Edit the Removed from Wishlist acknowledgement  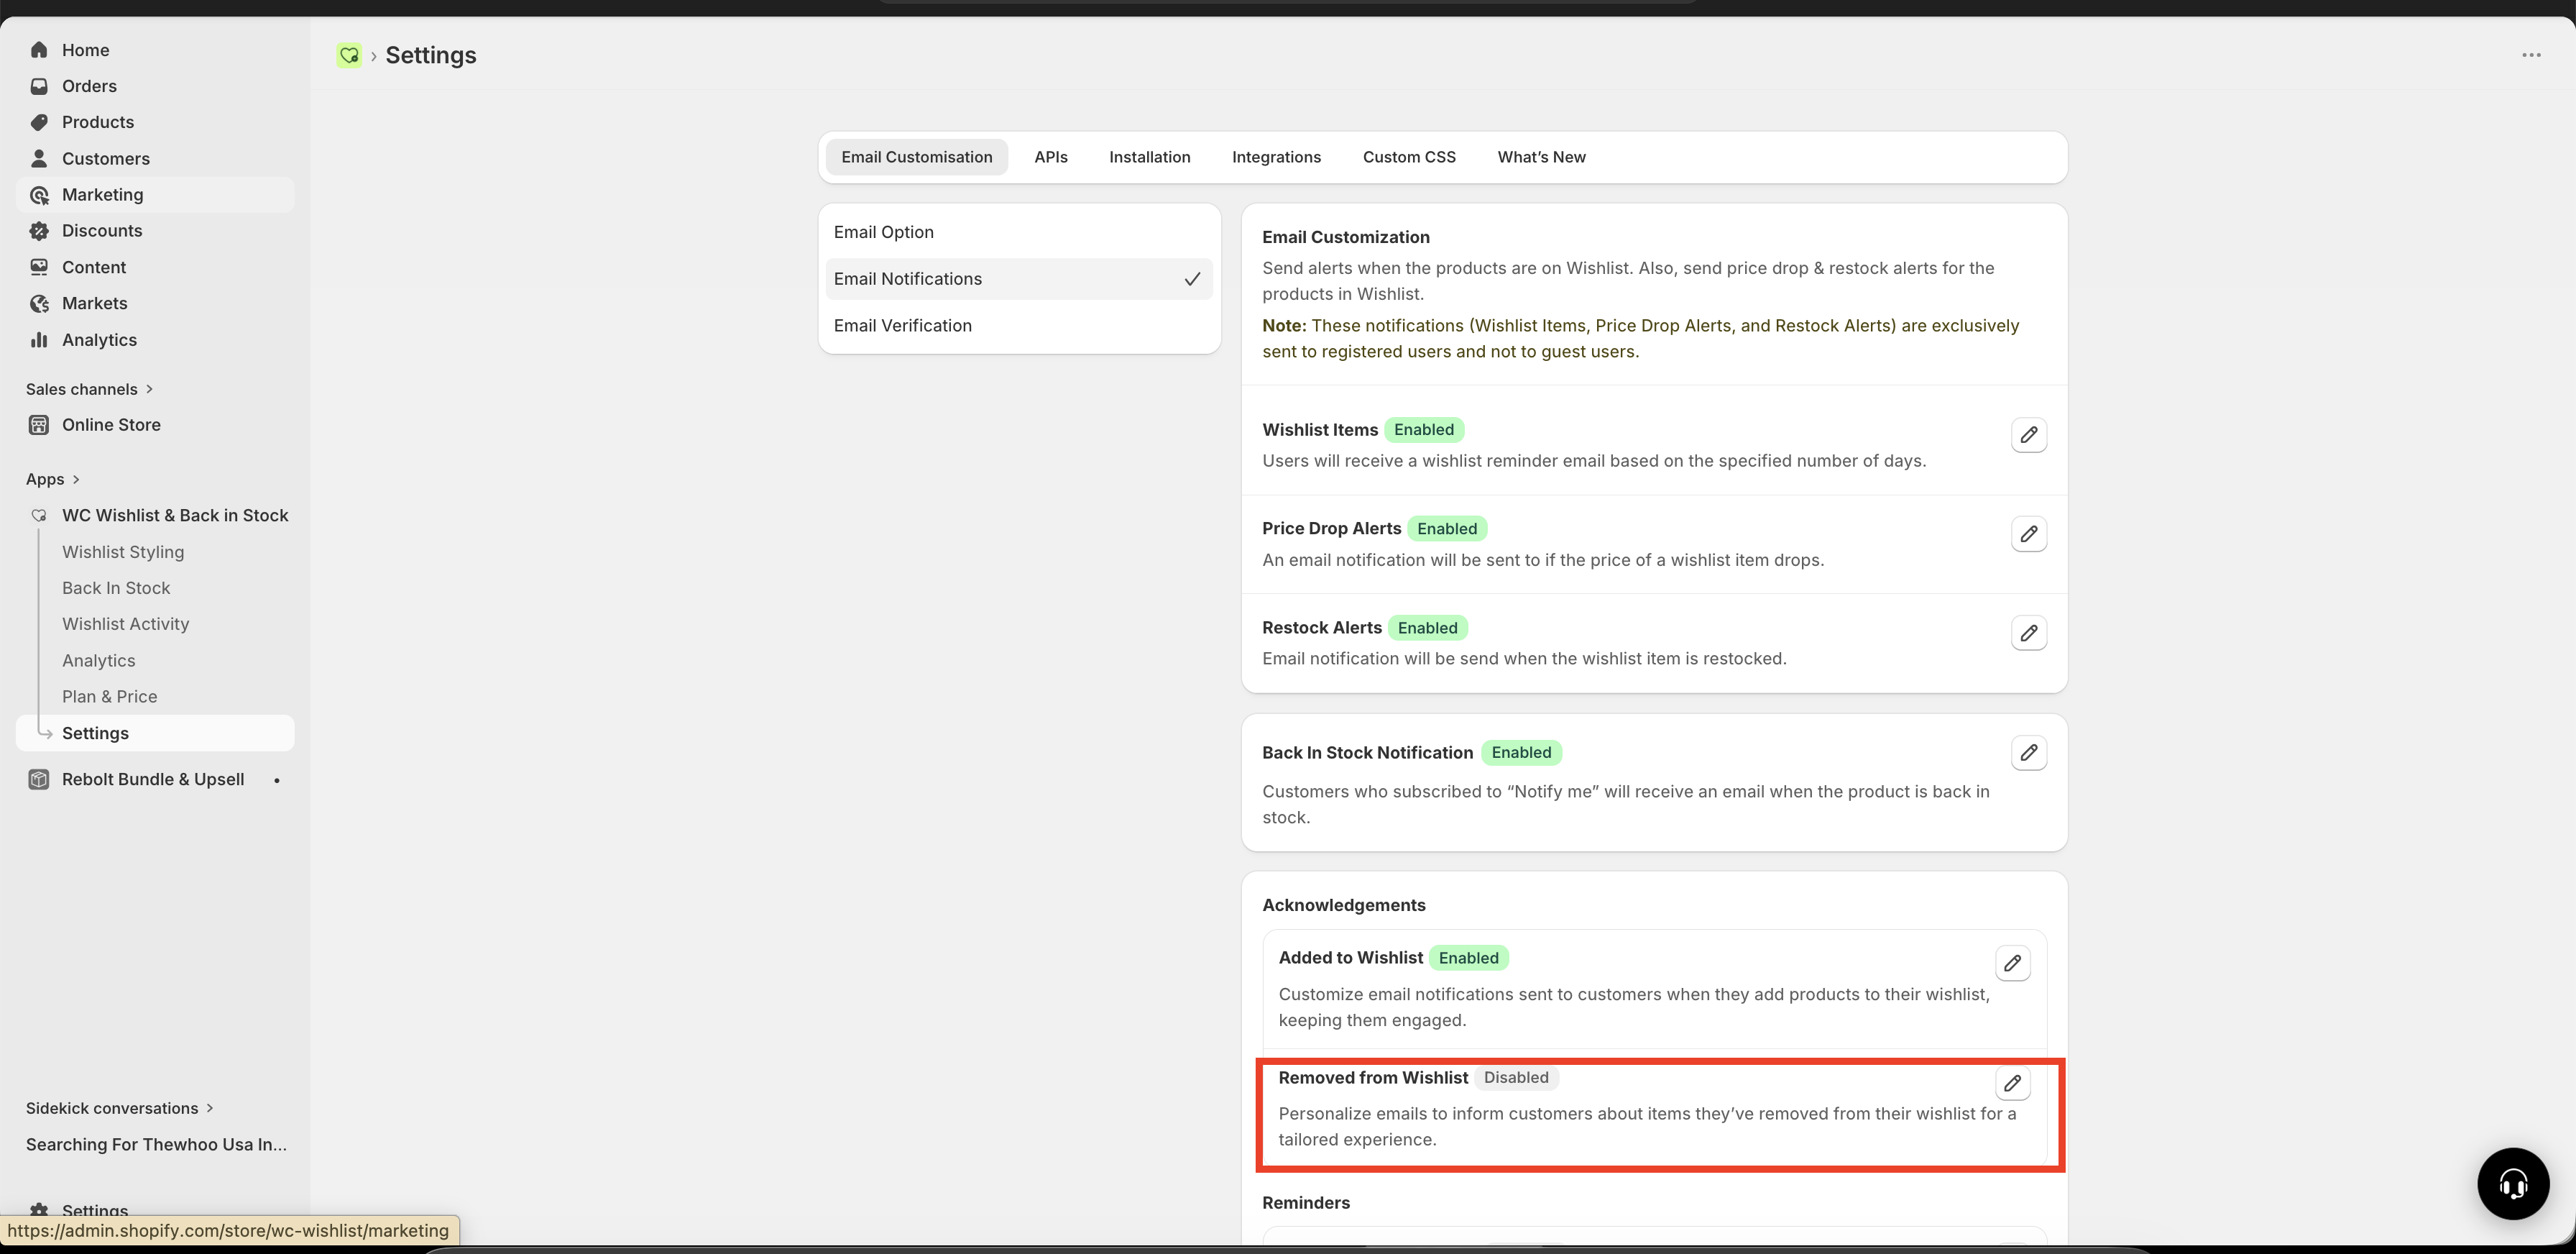(x=2012, y=1083)
